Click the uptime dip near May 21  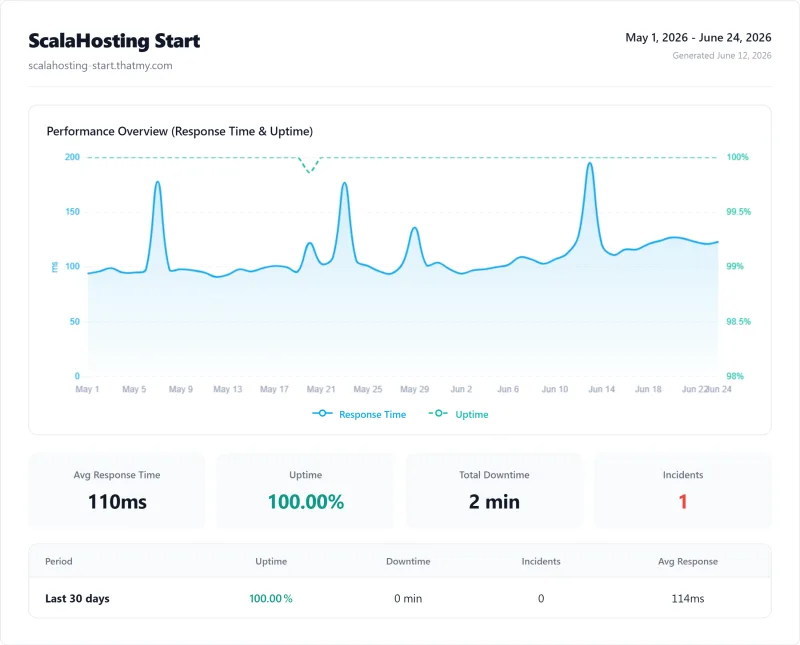(309, 172)
